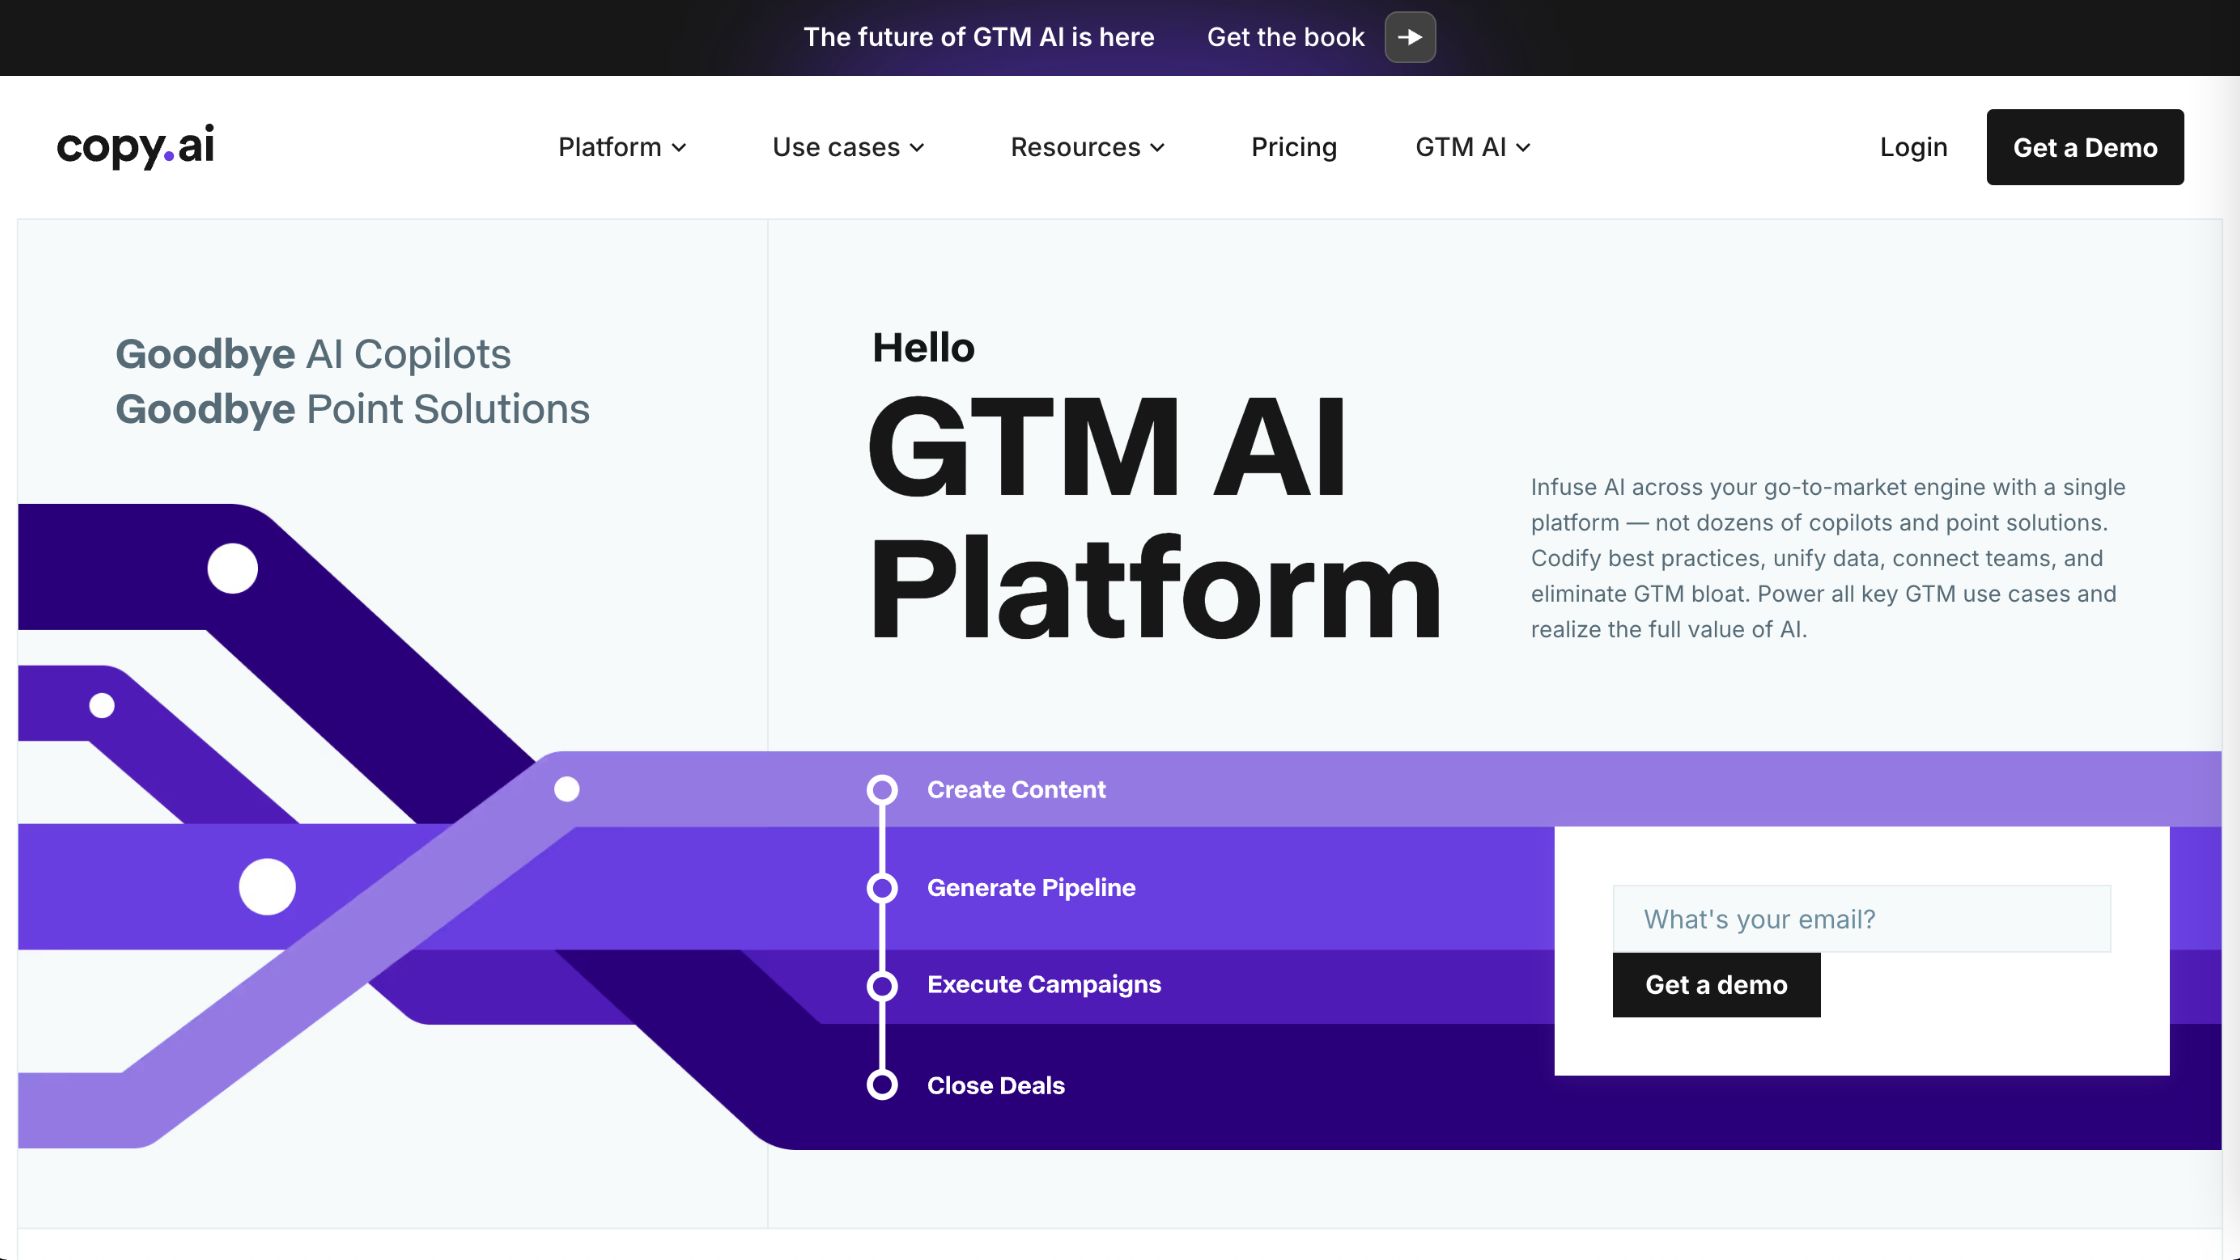
Task: Click the Login button
Action: [x=1912, y=146]
